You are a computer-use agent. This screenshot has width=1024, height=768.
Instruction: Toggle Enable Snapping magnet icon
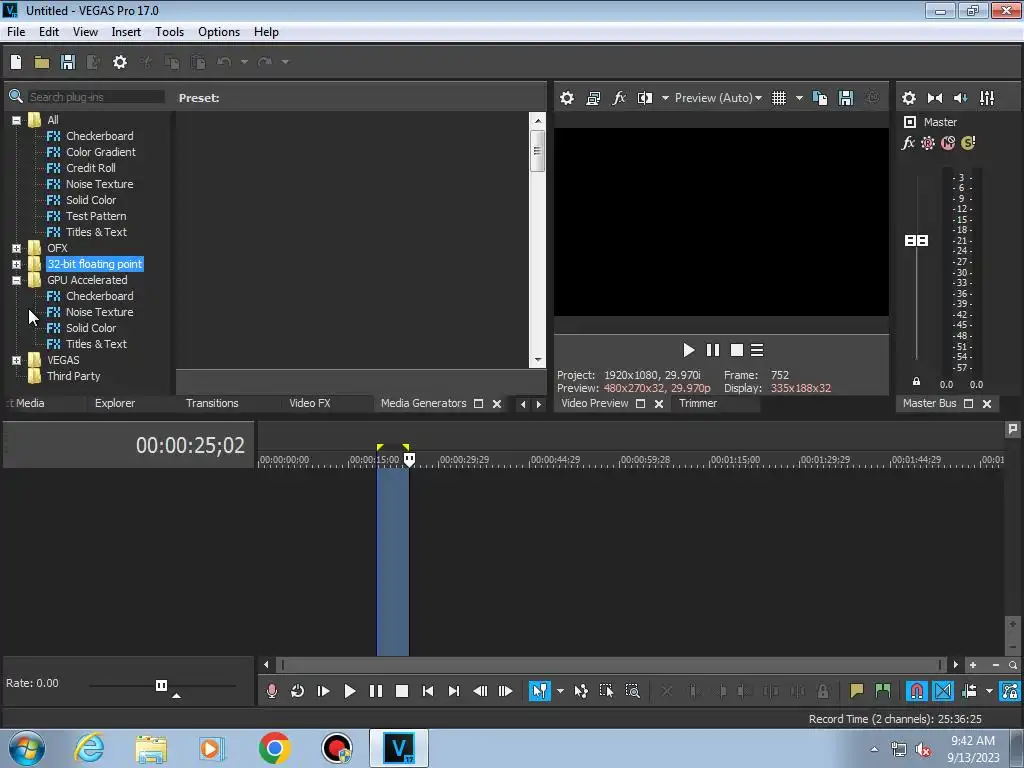pyautogui.click(x=916, y=691)
